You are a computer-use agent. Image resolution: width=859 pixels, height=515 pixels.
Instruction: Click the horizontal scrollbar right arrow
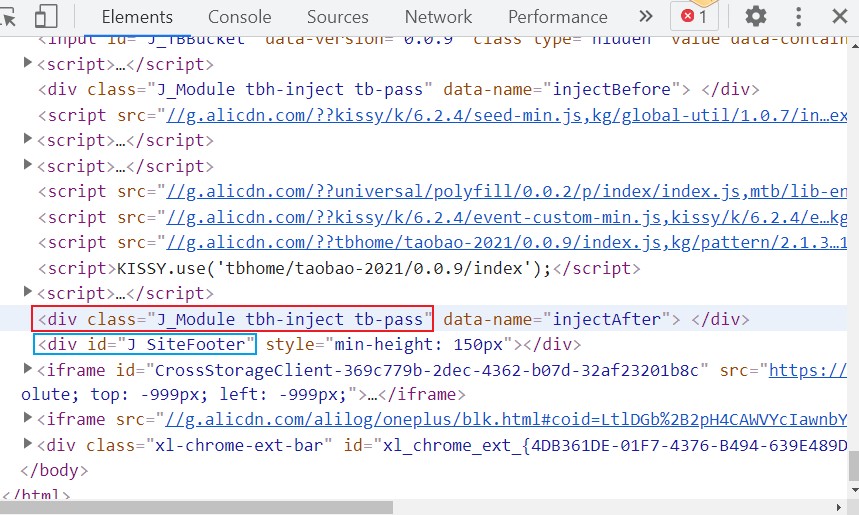pyautogui.click(x=839, y=508)
